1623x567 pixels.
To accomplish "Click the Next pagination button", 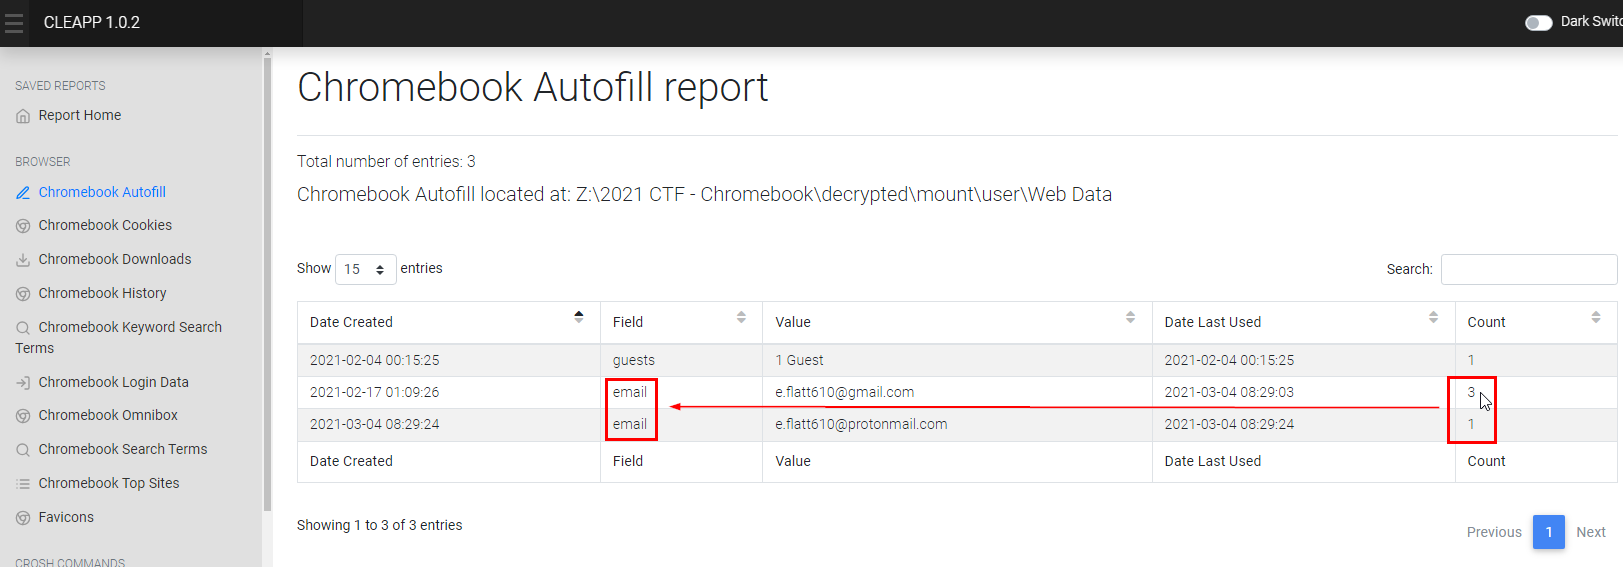I will click(x=1590, y=532).
